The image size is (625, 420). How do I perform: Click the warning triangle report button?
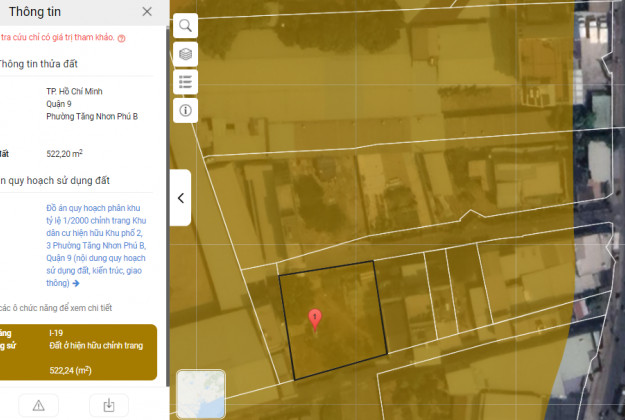[x=38, y=405]
